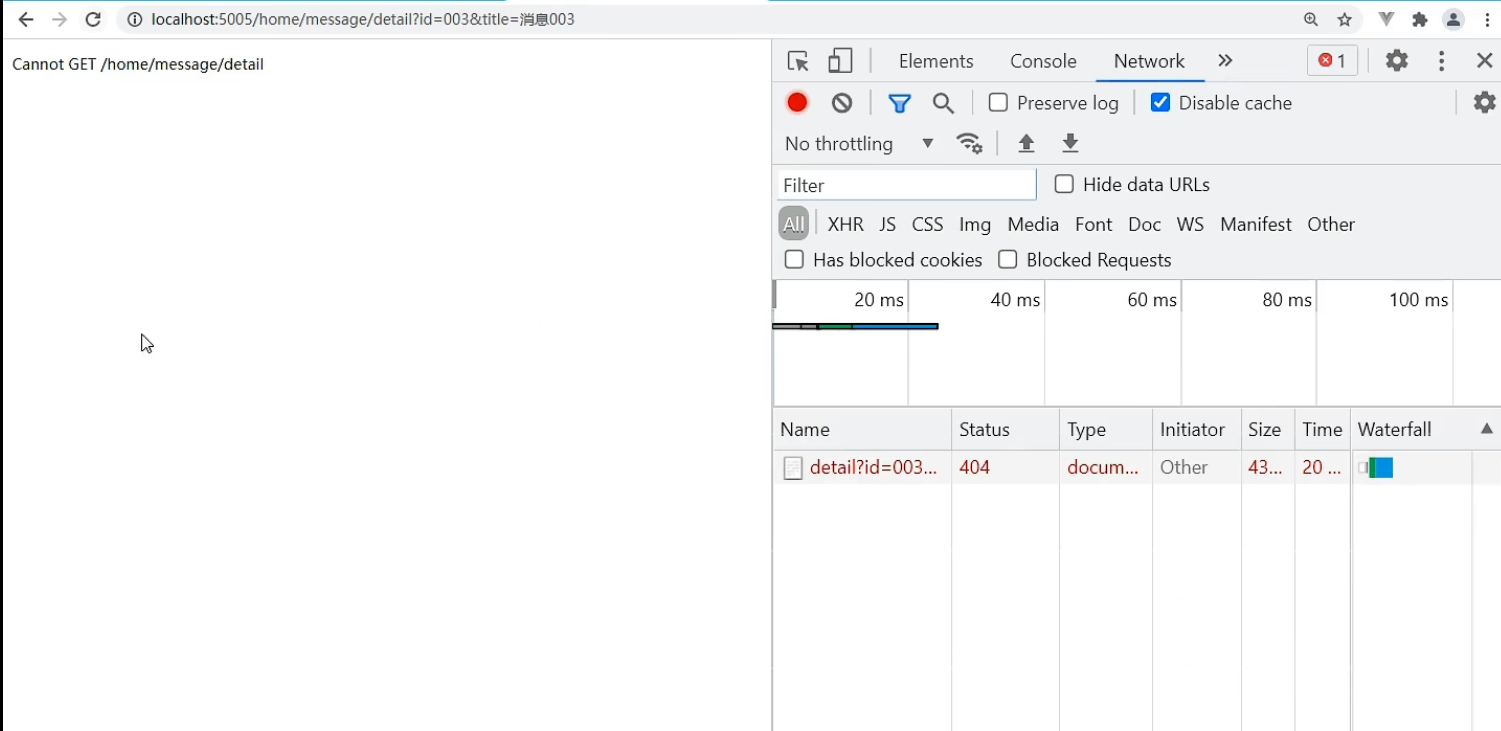The width and height of the screenshot is (1501, 731).
Task: Filter requests by CSS
Action: point(927,224)
